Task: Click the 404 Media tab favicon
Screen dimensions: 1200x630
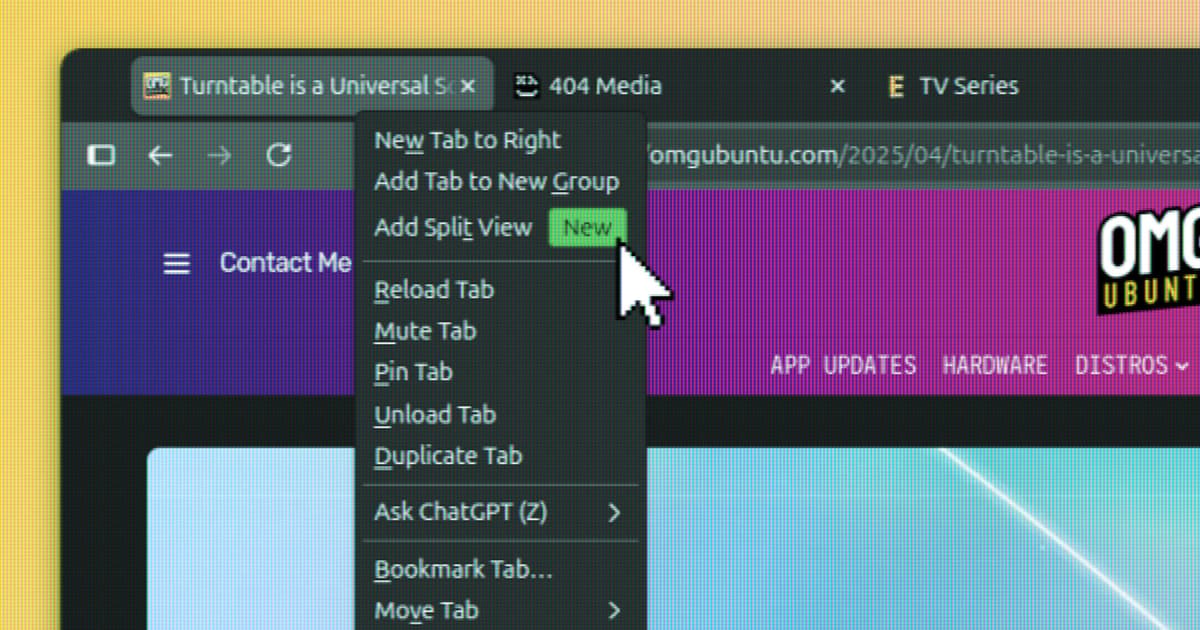Action: 524,85
